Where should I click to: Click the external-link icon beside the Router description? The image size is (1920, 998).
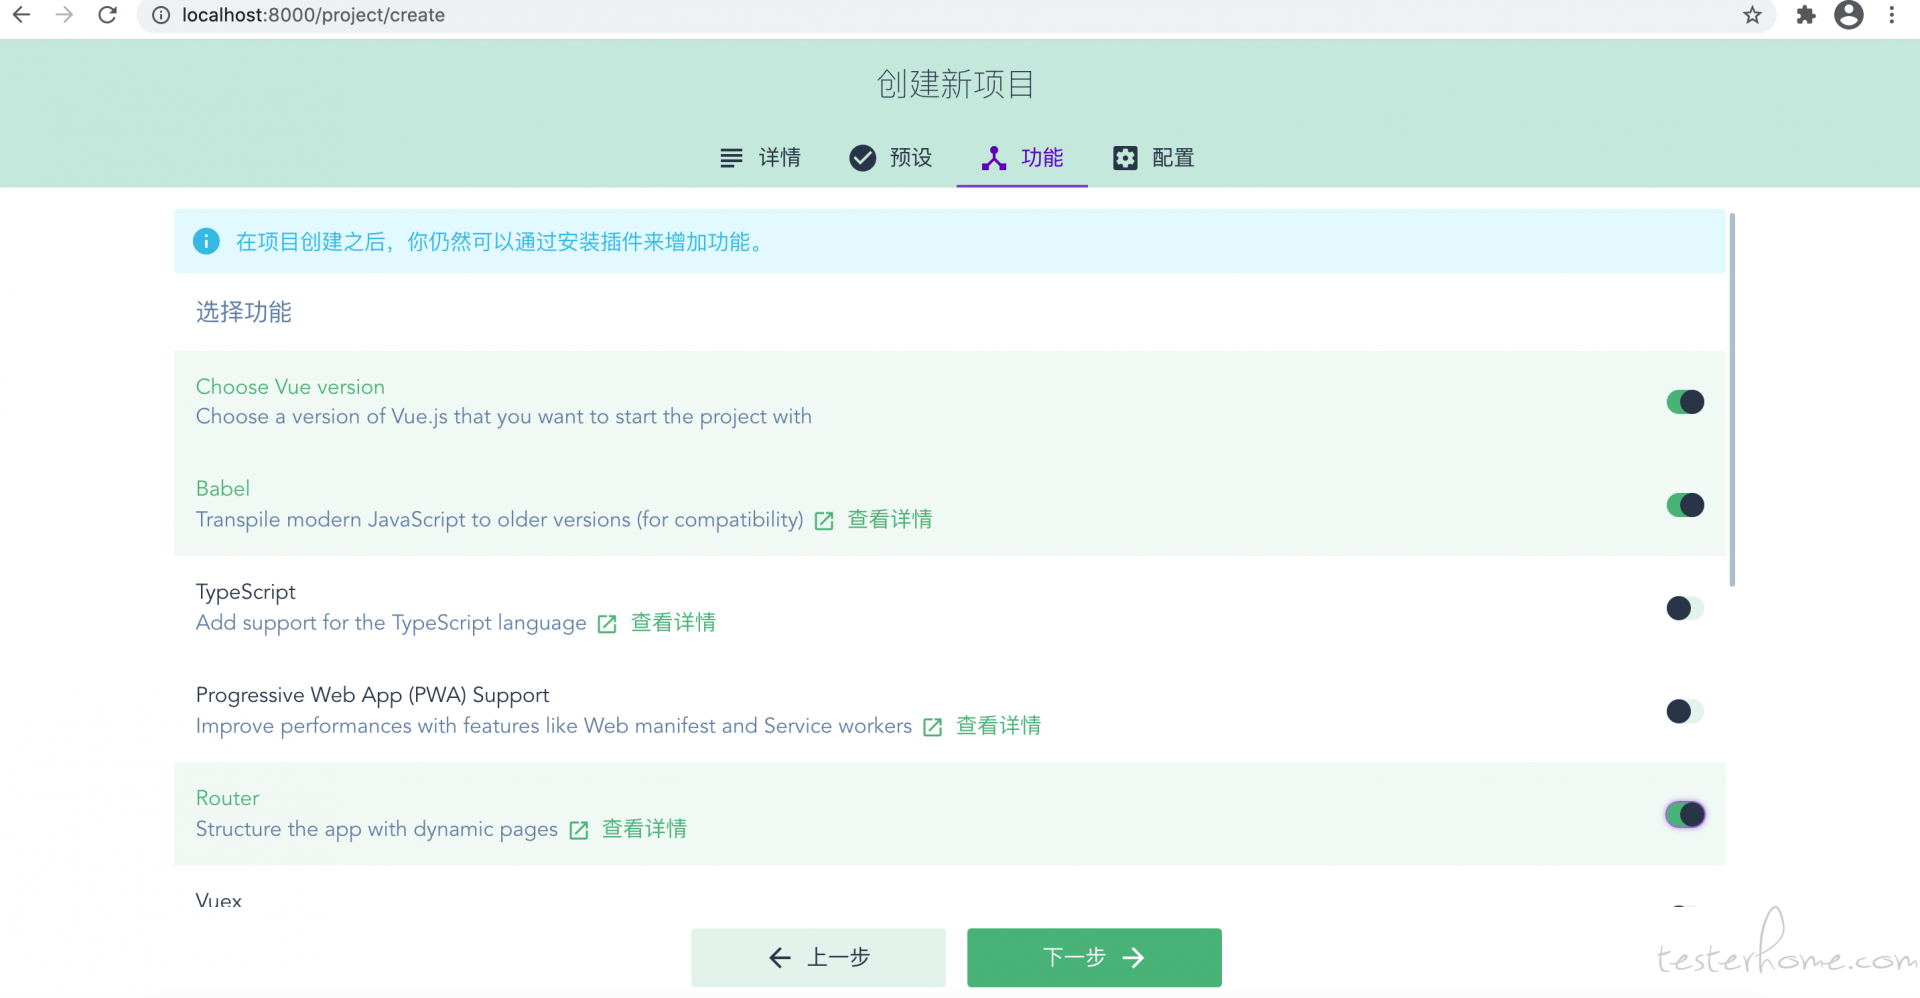point(578,830)
